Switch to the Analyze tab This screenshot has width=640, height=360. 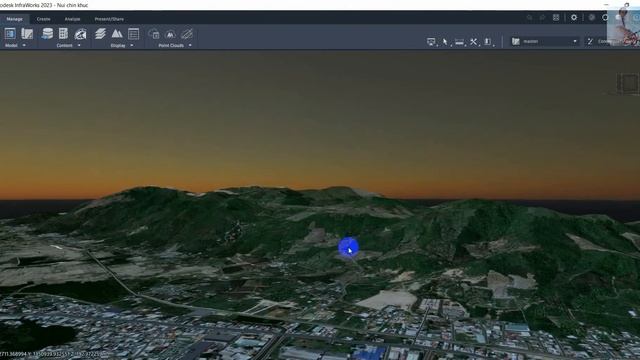[72, 19]
